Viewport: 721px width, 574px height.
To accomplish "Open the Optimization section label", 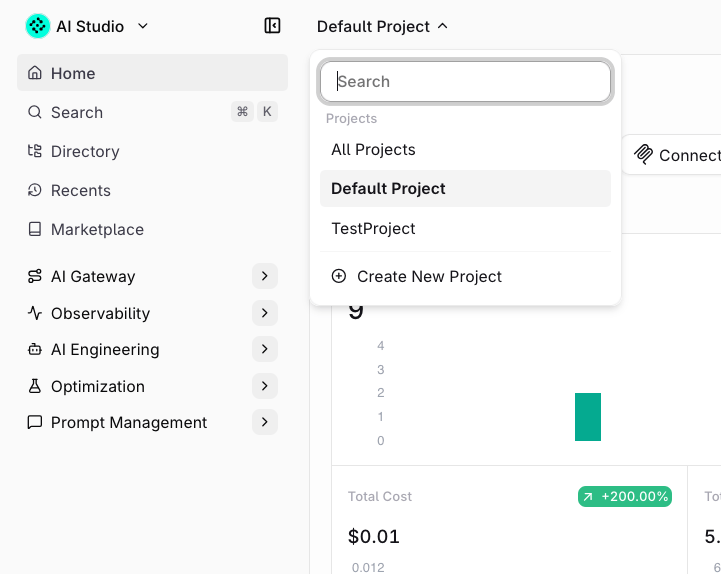I will point(97,386).
